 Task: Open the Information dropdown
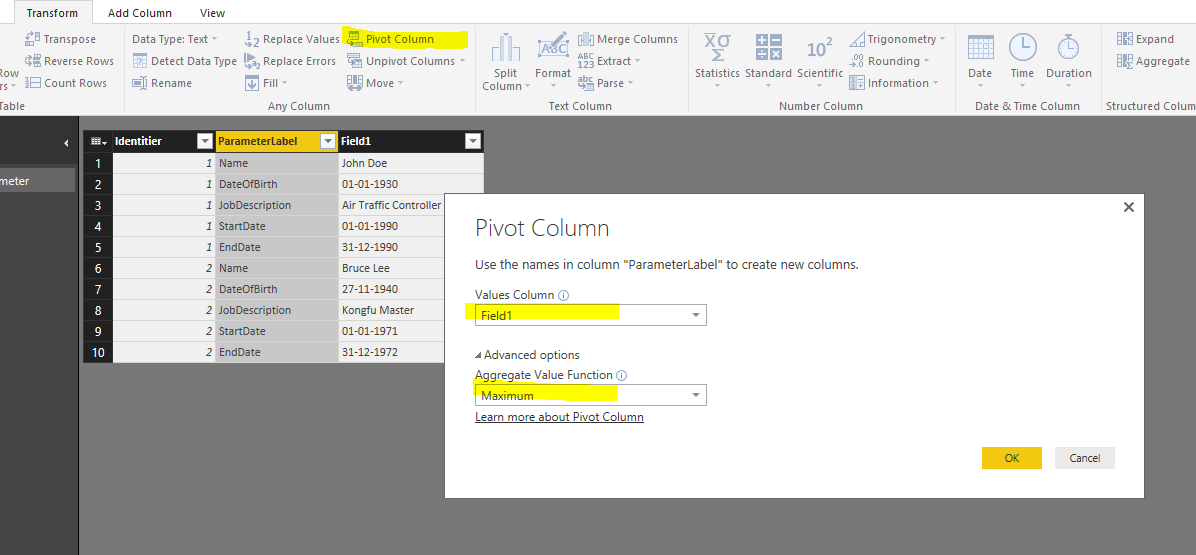[x=894, y=83]
